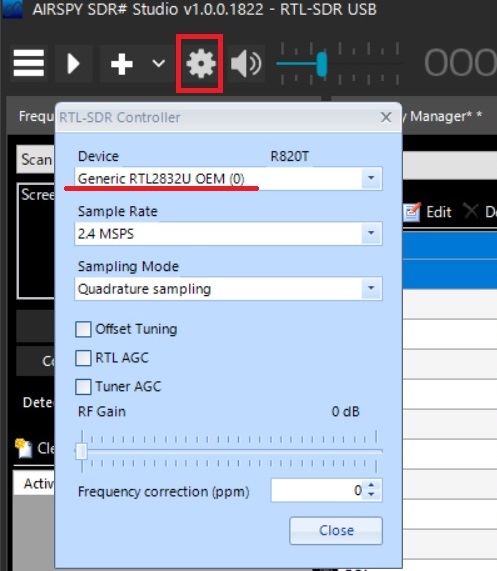Click the Edit pencil icon

coord(413,212)
